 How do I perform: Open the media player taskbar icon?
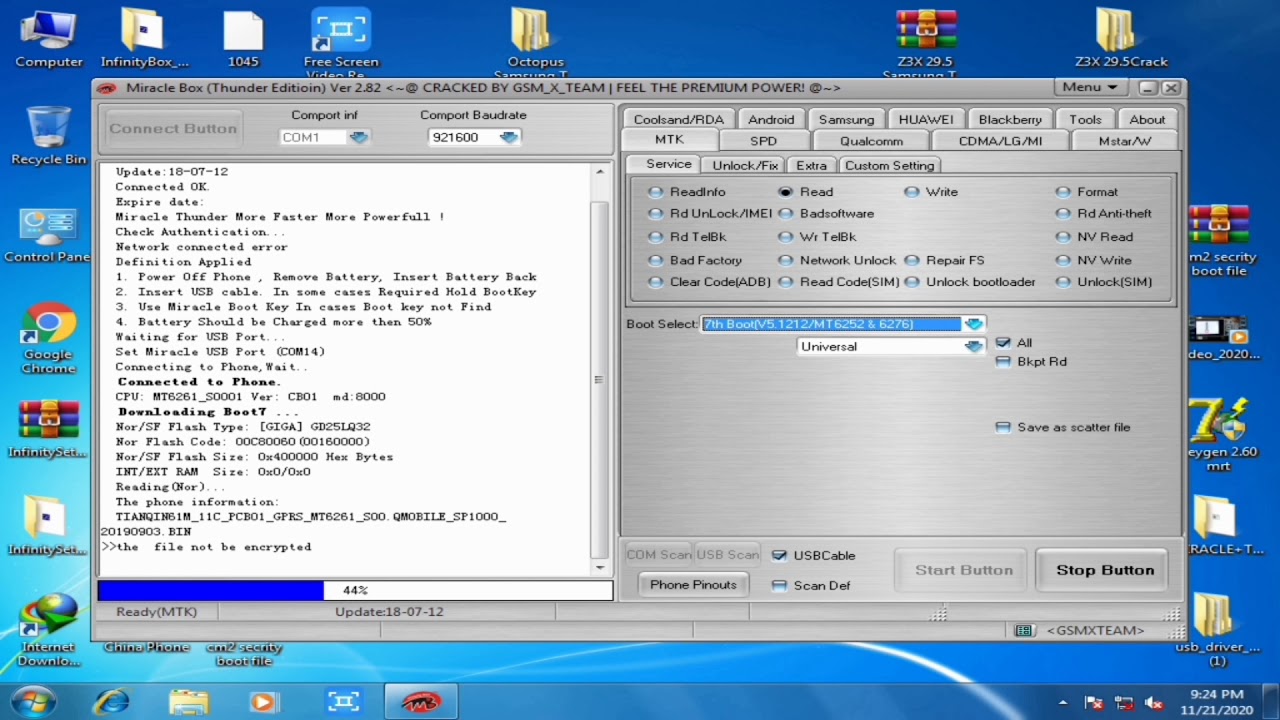(x=264, y=702)
